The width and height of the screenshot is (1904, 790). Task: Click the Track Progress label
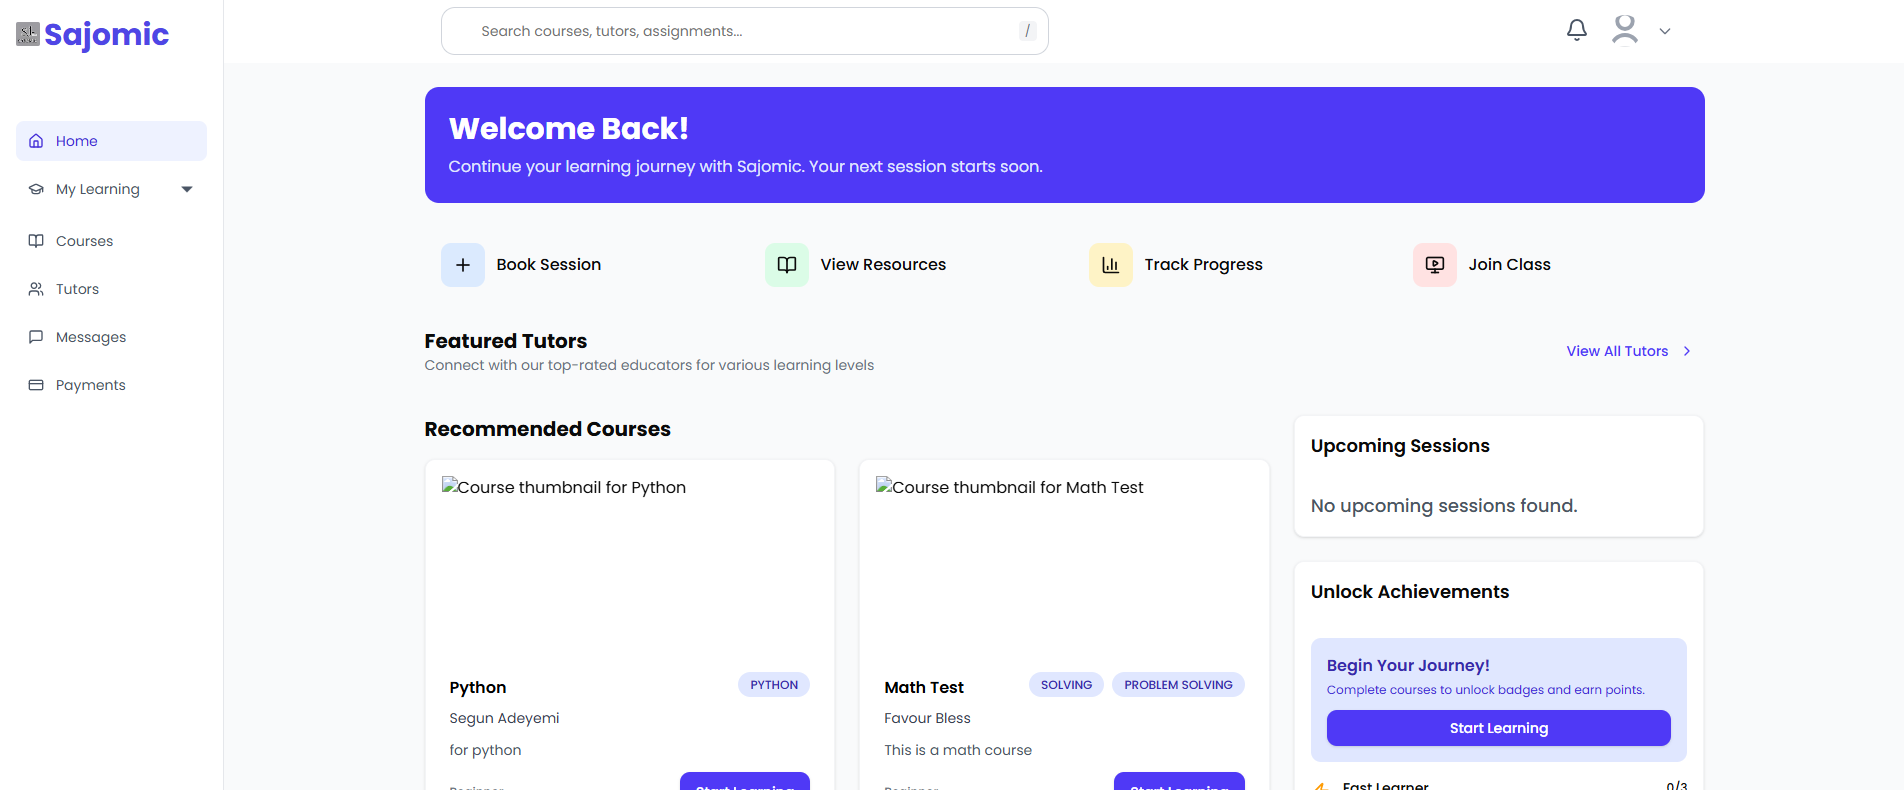[1203, 265]
